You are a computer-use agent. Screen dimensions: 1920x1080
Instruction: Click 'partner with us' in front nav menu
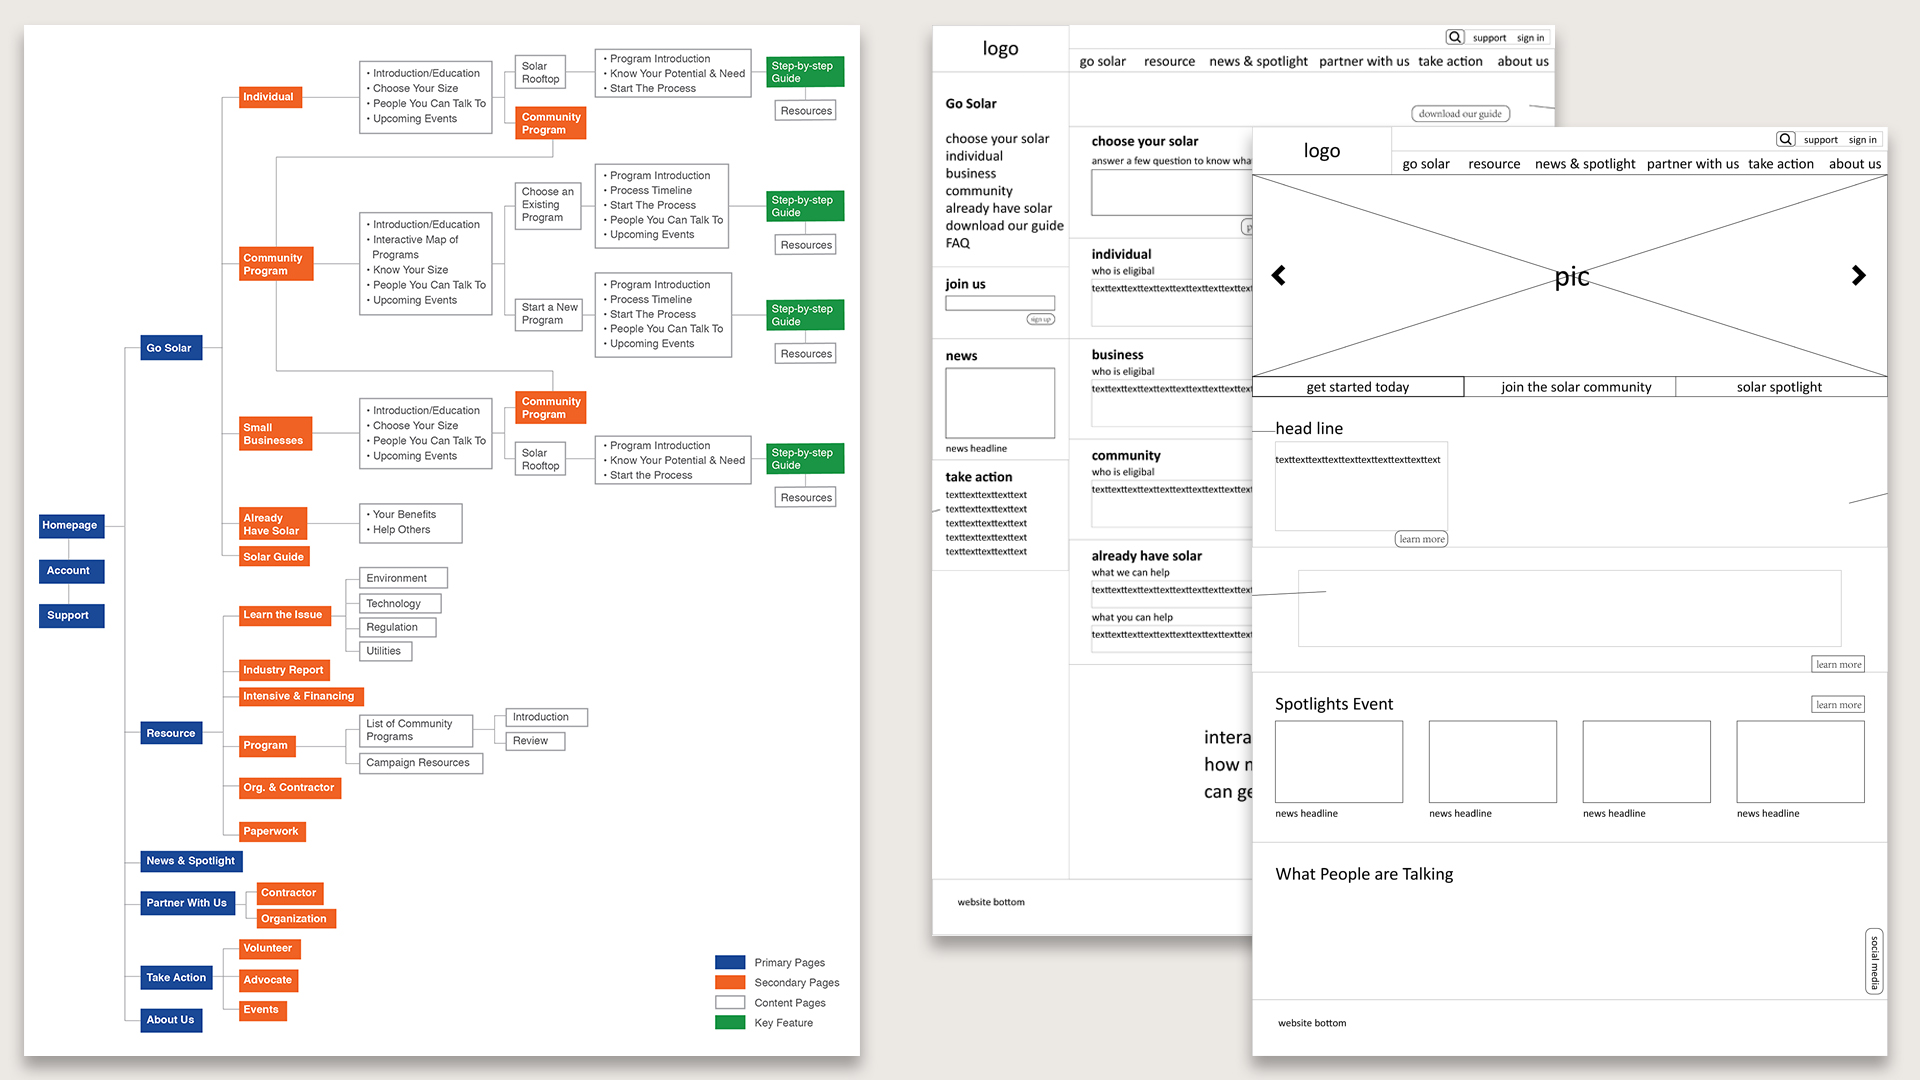point(1692,164)
